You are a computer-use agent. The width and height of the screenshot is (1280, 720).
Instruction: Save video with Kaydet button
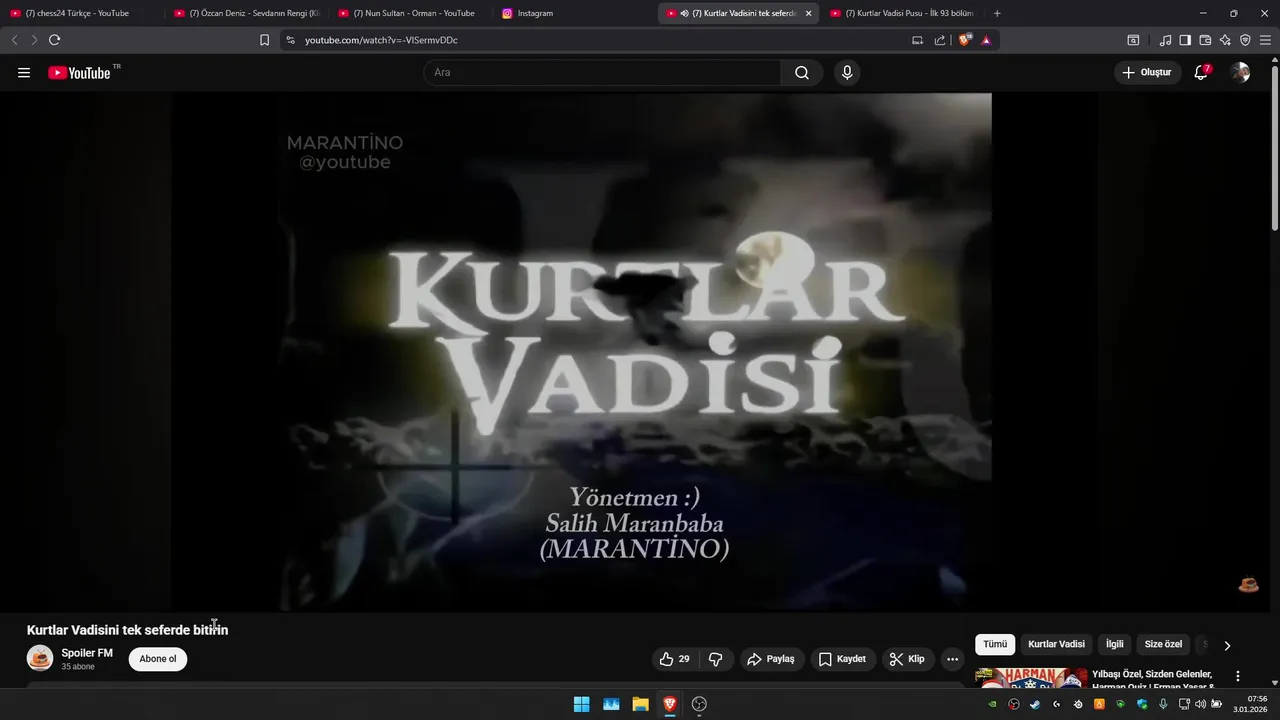coord(843,659)
